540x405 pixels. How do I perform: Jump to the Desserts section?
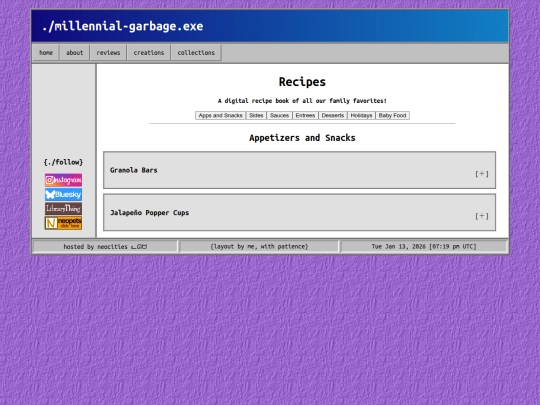[x=333, y=115]
